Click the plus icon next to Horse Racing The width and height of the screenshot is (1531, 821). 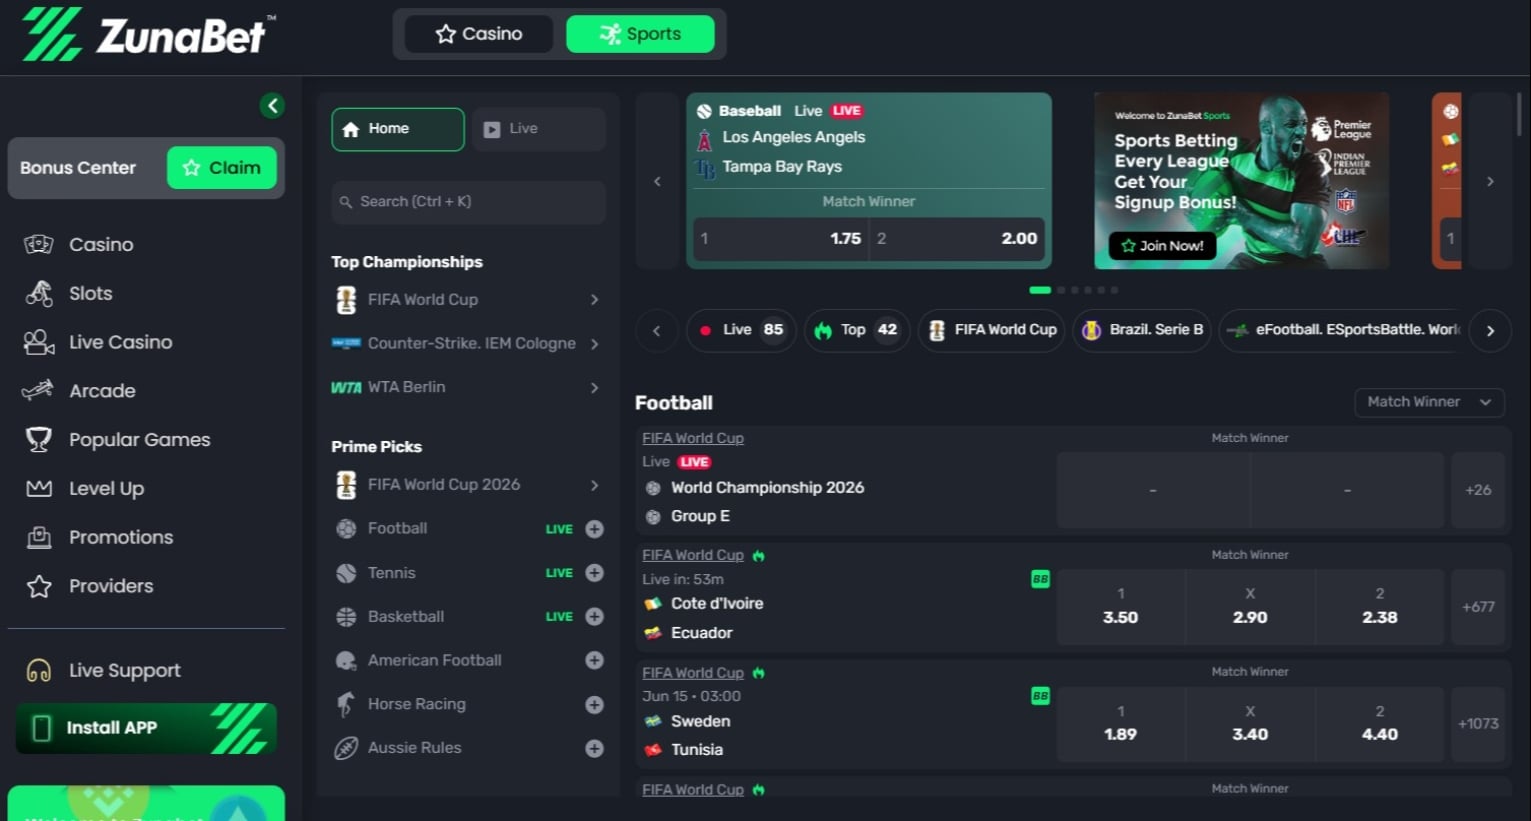(x=594, y=704)
